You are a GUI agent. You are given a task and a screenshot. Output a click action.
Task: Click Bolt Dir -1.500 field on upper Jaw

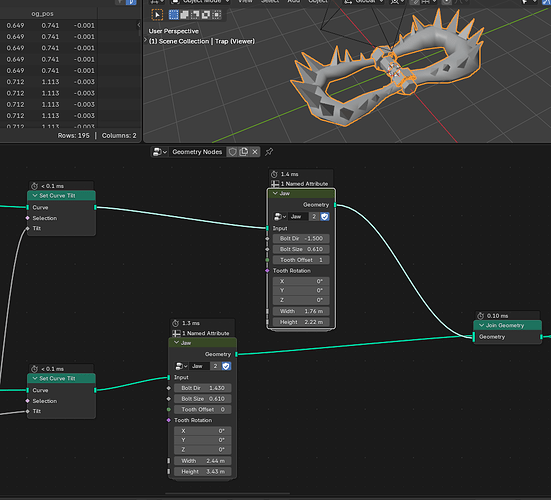[301, 239]
